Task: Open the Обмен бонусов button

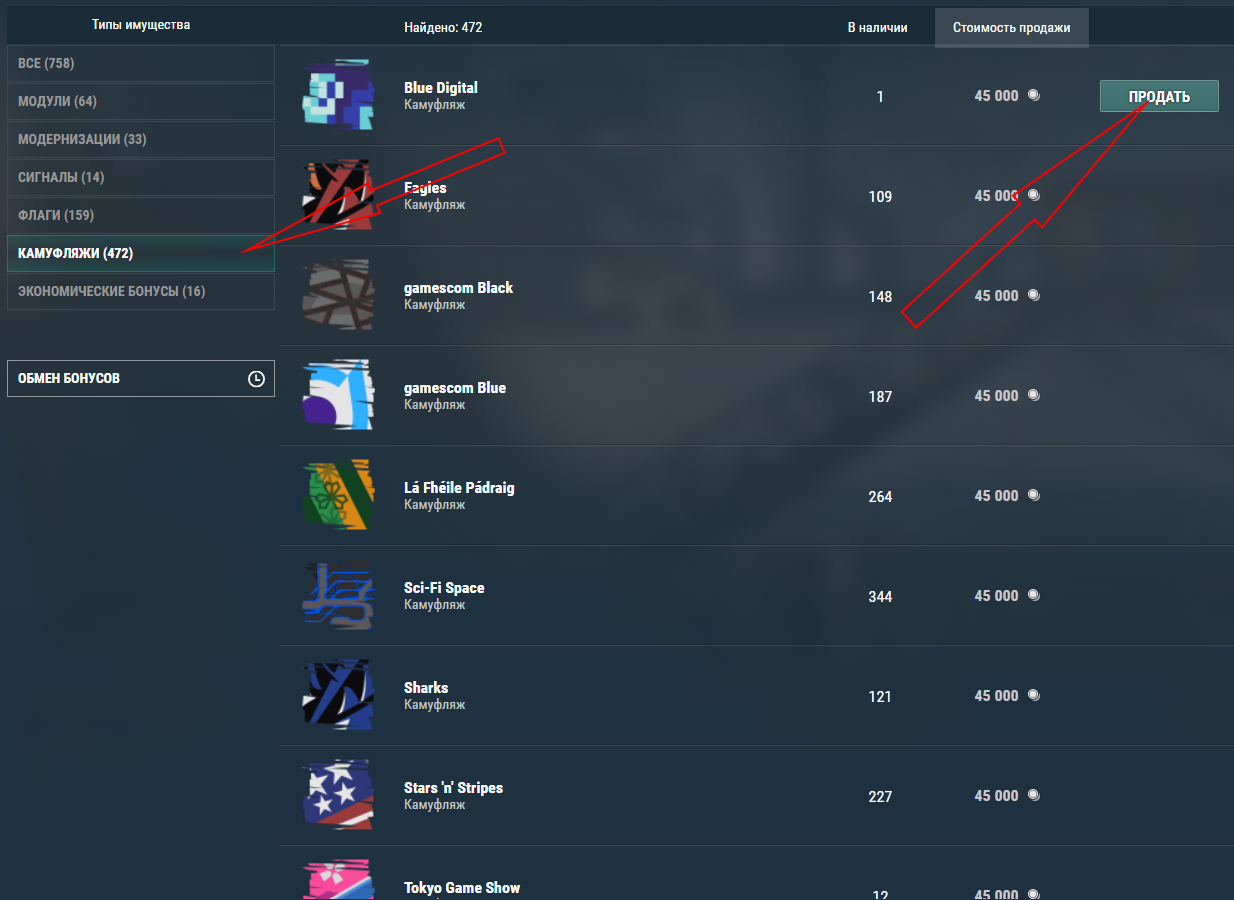Action: 141,379
